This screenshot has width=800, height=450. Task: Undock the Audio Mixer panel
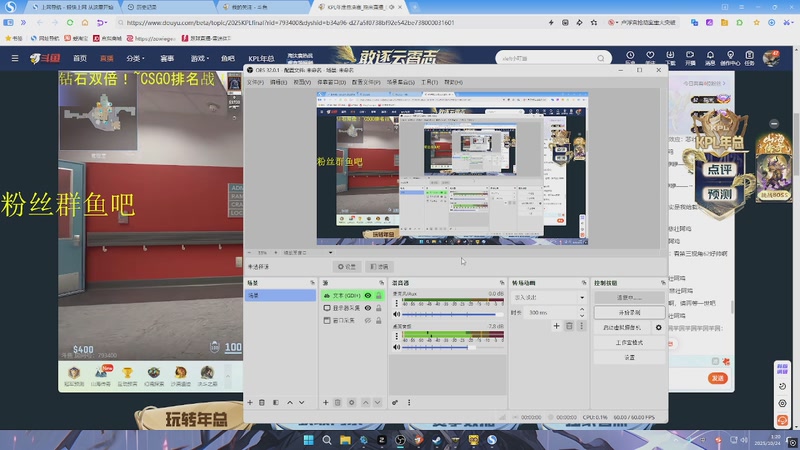[502, 283]
